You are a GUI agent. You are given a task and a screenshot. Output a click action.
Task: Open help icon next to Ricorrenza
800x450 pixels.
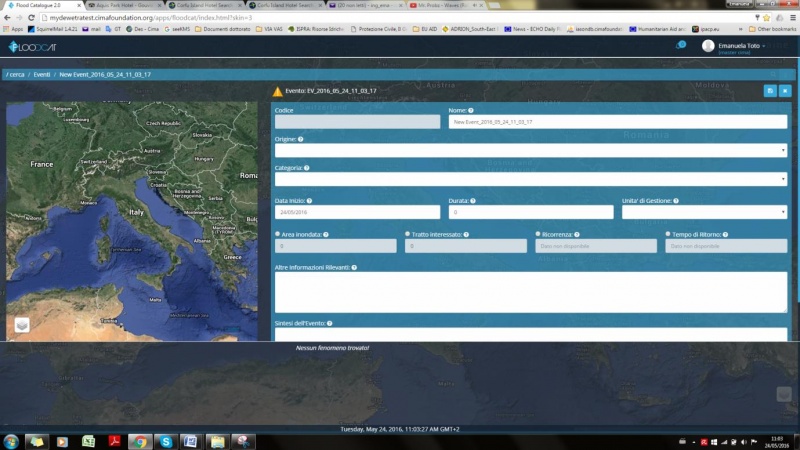(577, 235)
